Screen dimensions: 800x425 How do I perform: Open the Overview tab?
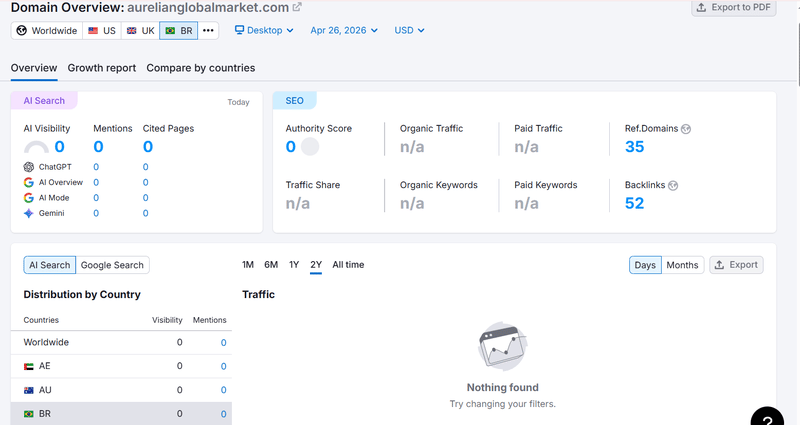tap(34, 68)
